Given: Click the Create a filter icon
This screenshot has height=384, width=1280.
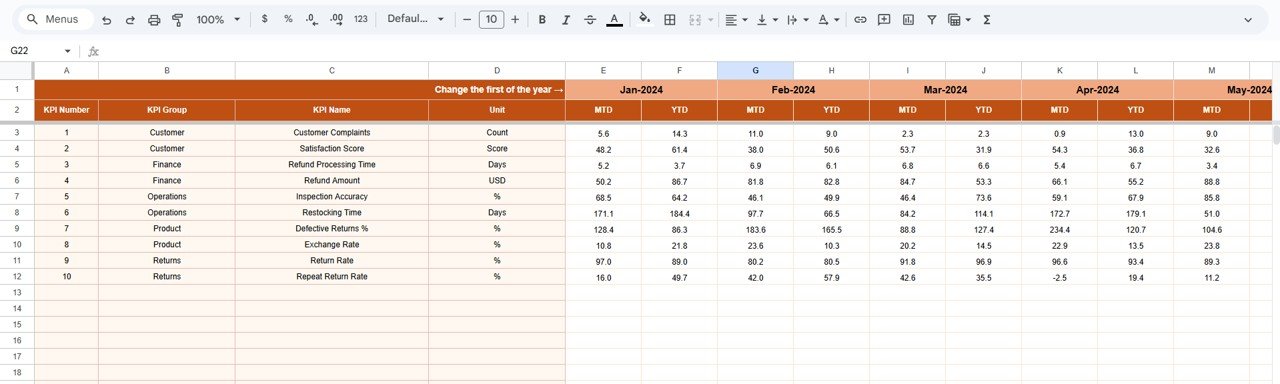Looking at the screenshot, I should 932,19.
